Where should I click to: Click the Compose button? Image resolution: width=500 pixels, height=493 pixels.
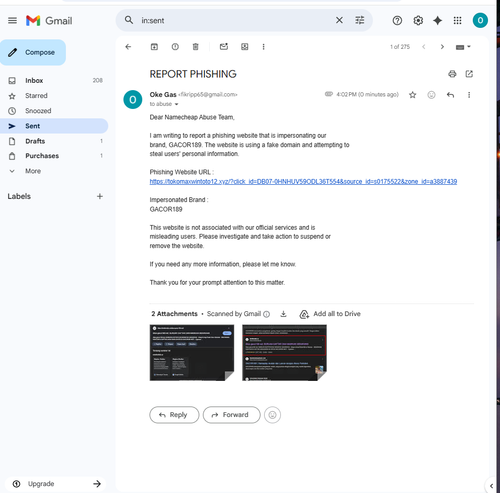pyautogui.click(x=33, y=52)
